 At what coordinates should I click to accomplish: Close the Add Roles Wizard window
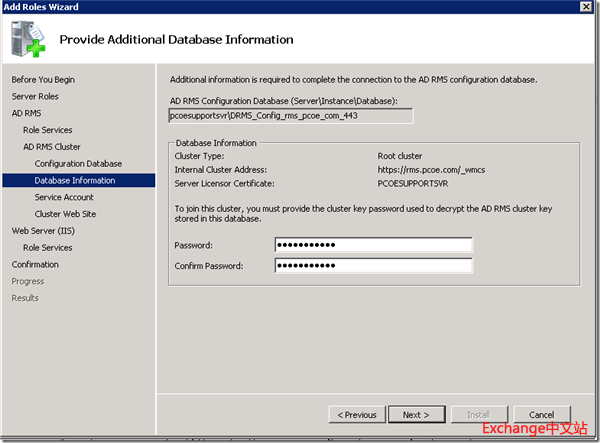(x=586, y=7)
